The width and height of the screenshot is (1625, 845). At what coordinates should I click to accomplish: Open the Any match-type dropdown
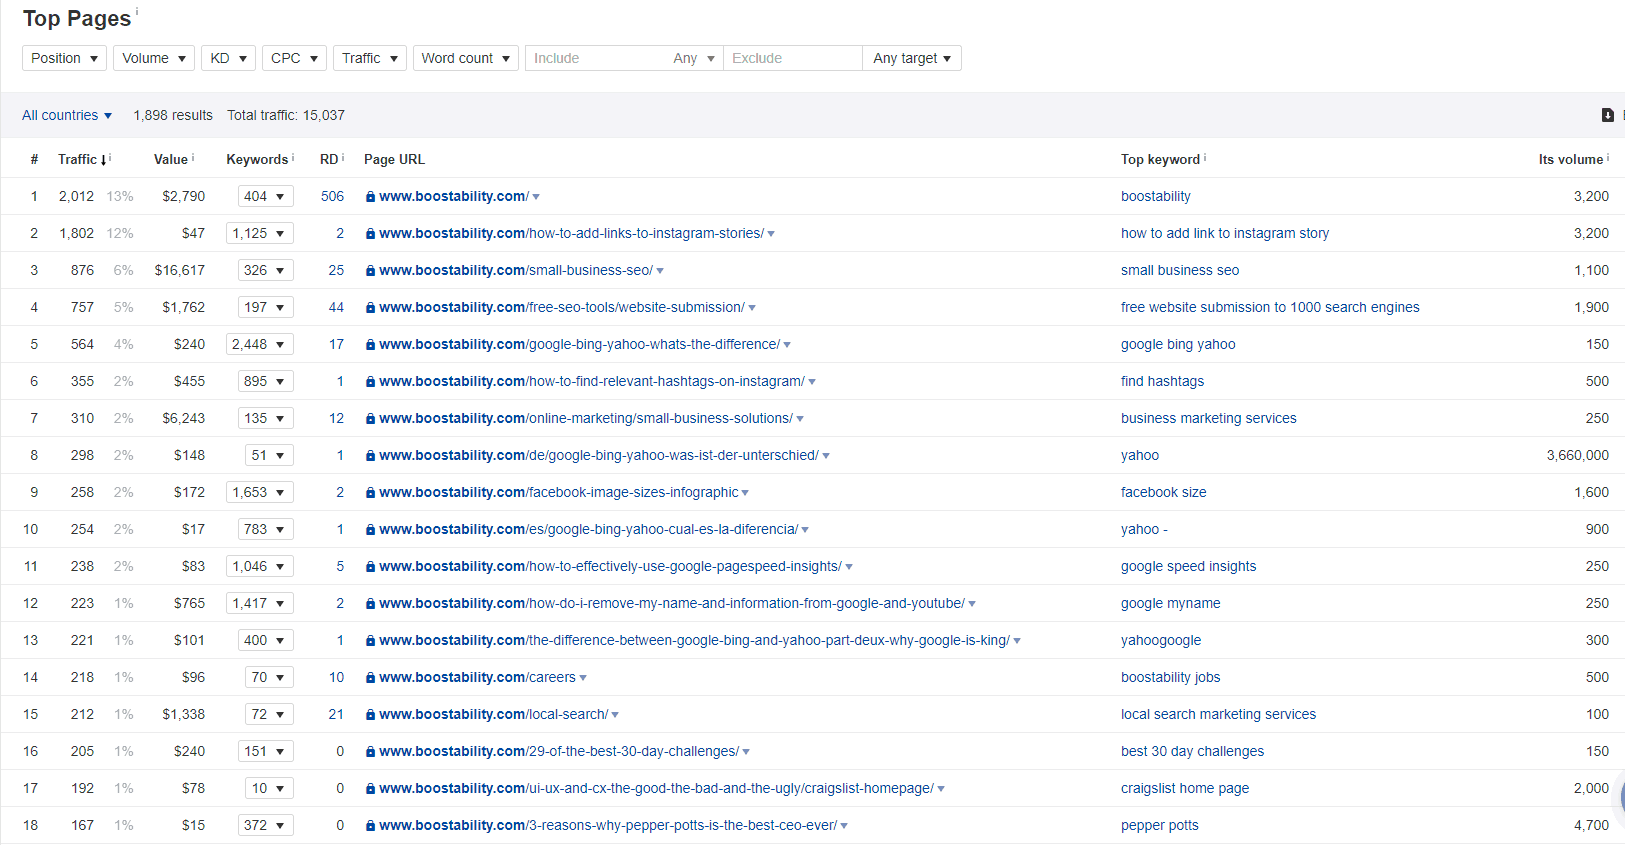[694, 58]
